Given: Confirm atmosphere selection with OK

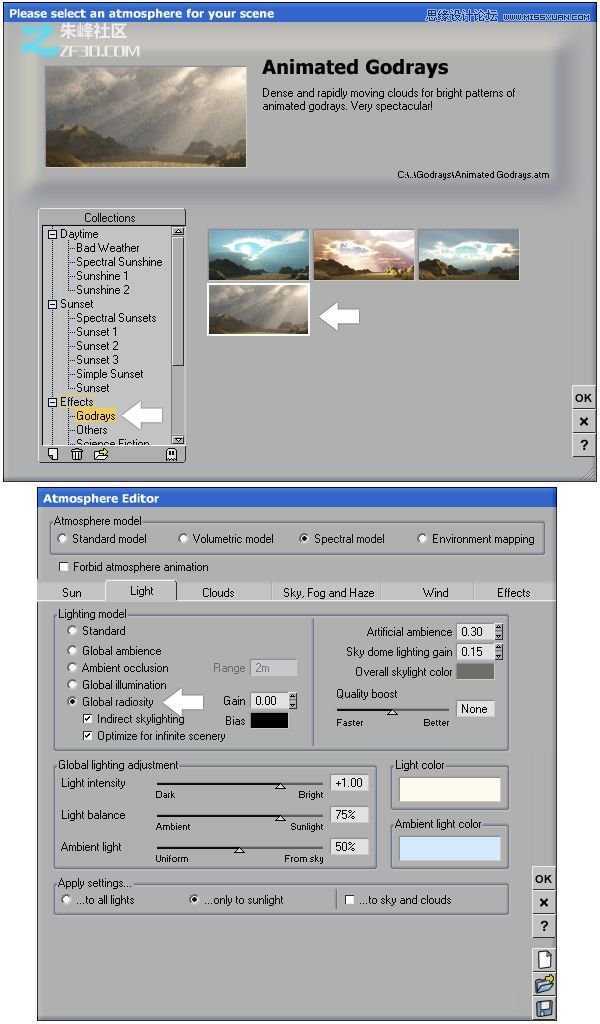Looking at the screenshot, I should 584,397.
